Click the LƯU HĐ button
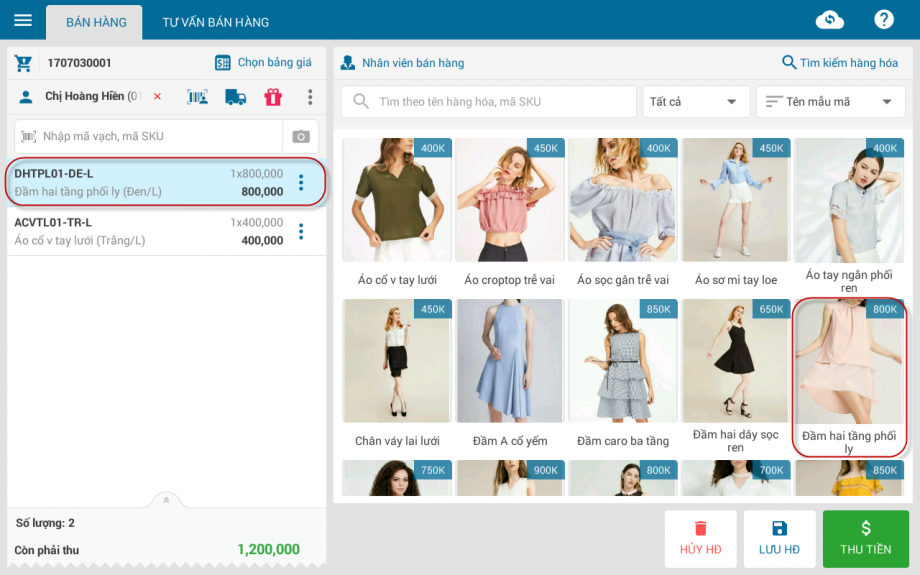920x575 pixels. 779,539
